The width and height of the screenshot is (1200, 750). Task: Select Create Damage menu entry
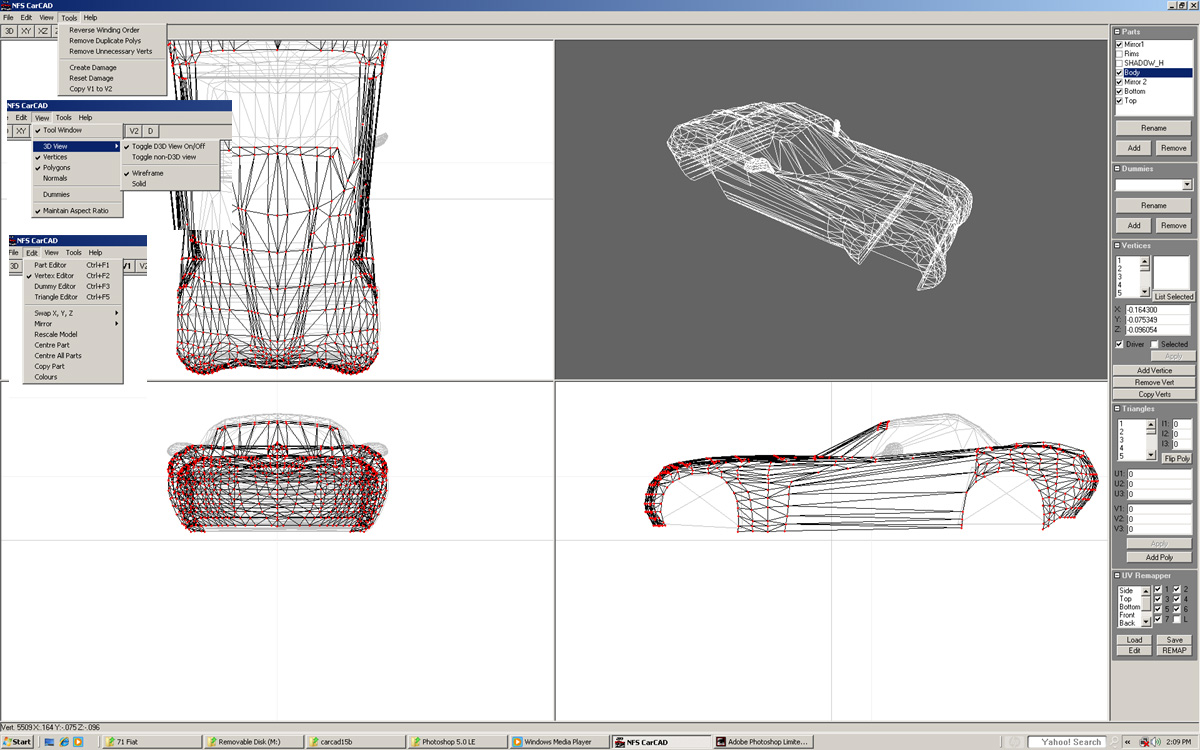click(x=93, y=68)
